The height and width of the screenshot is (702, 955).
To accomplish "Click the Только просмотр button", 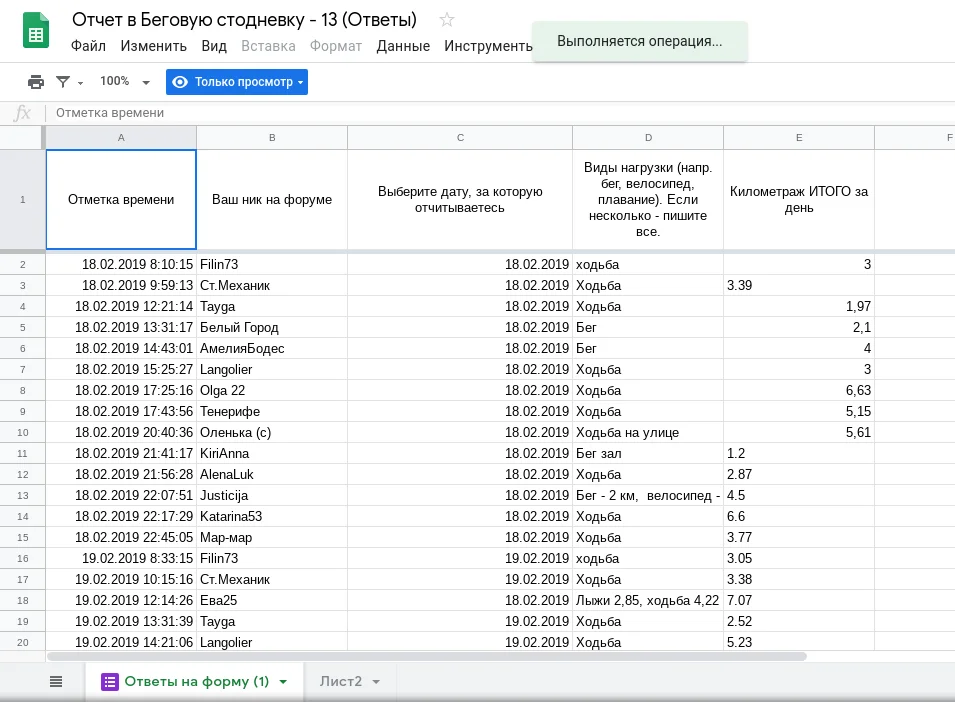I will click(243, 82).
